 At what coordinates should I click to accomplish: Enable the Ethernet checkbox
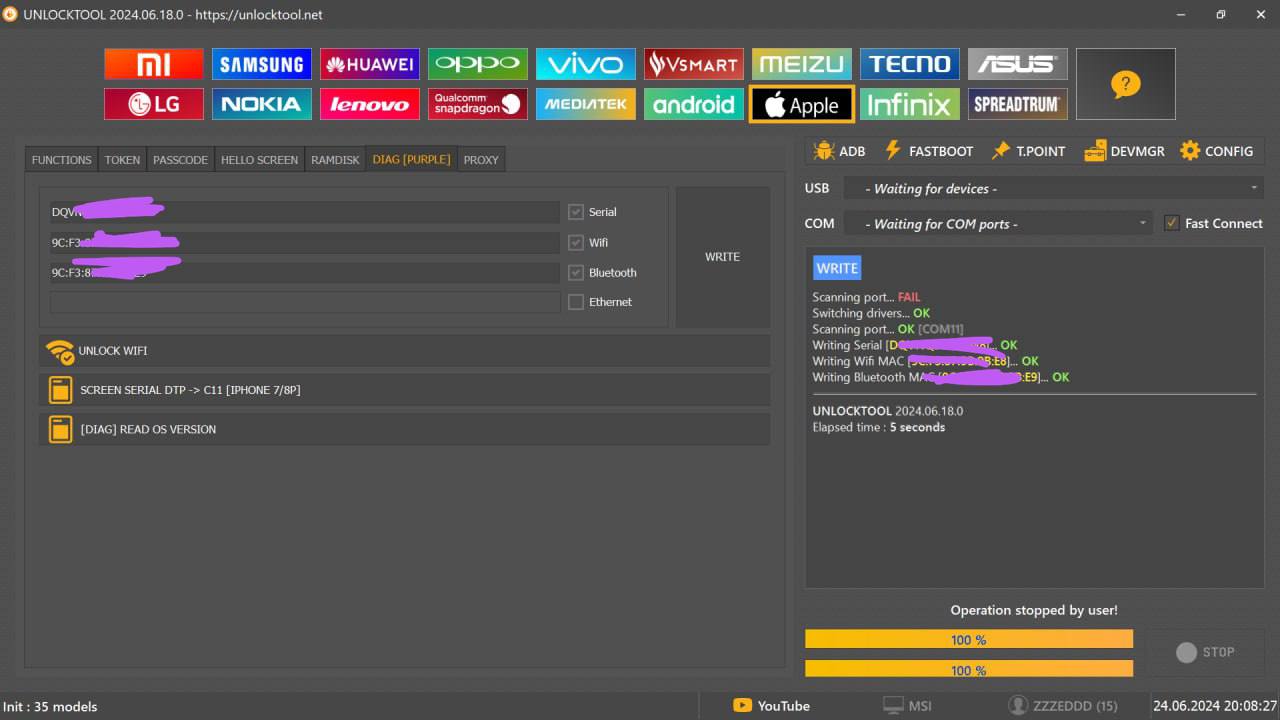point(576,302)
